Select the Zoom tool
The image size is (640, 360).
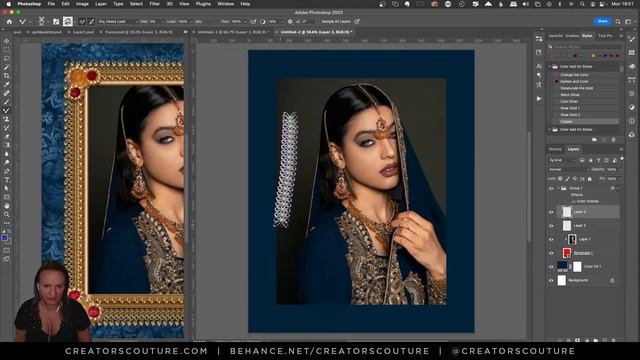[7, 214]
